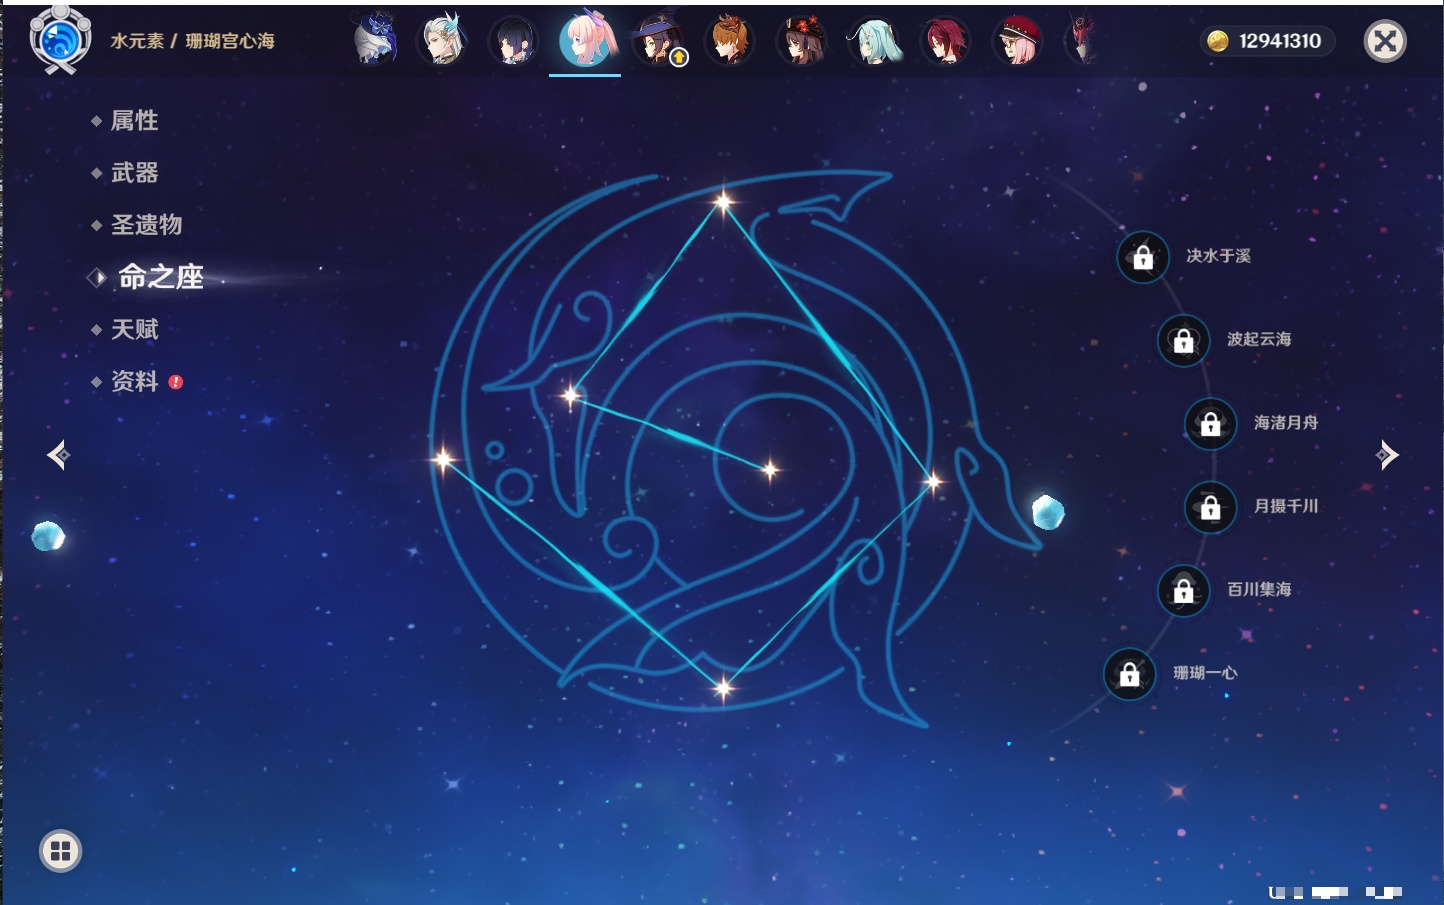Viewport: 1444px width, 905px height.
Task: Open the four-square grid menu button
Action: pos(60,851)
